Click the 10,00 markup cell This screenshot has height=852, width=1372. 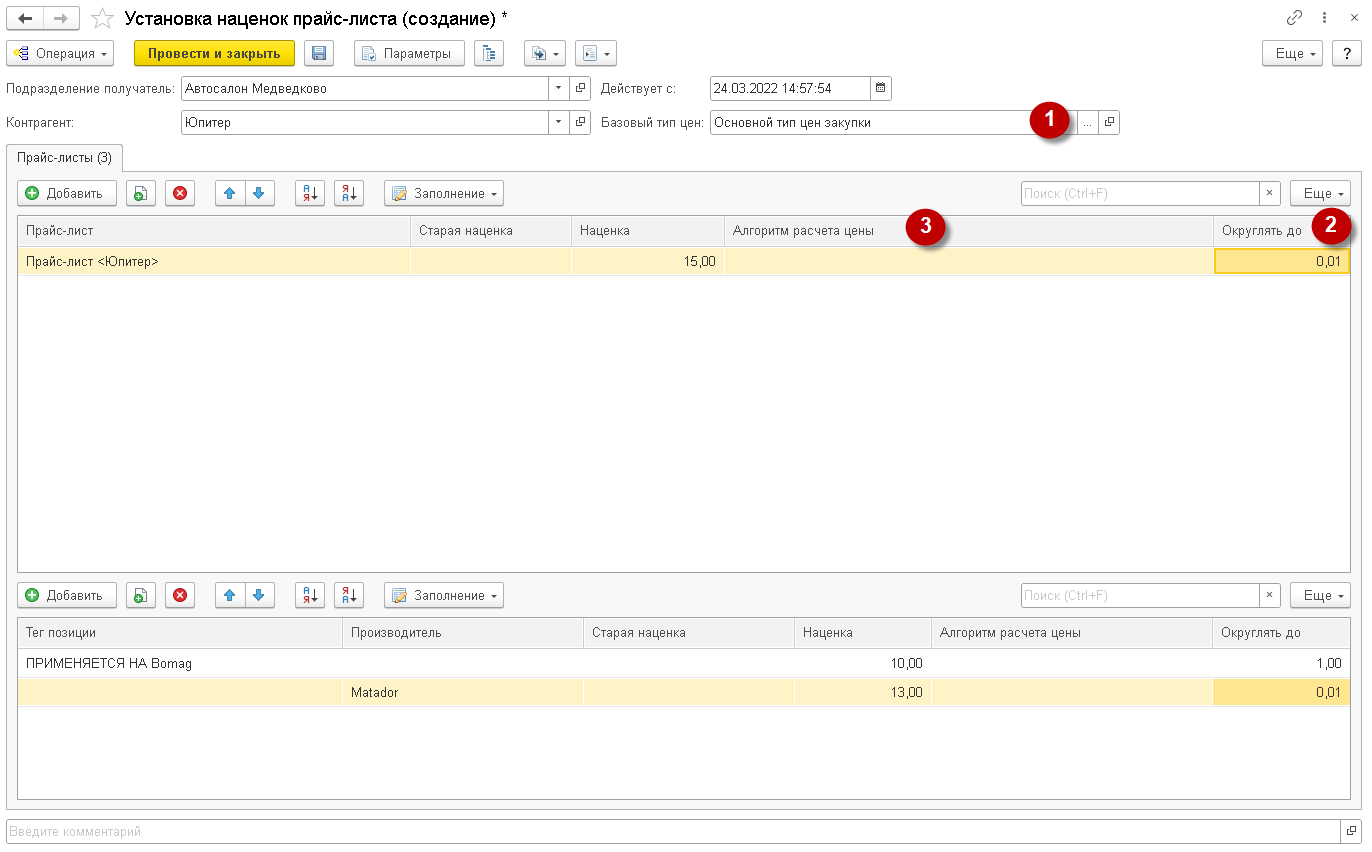(x=863, y=663)
